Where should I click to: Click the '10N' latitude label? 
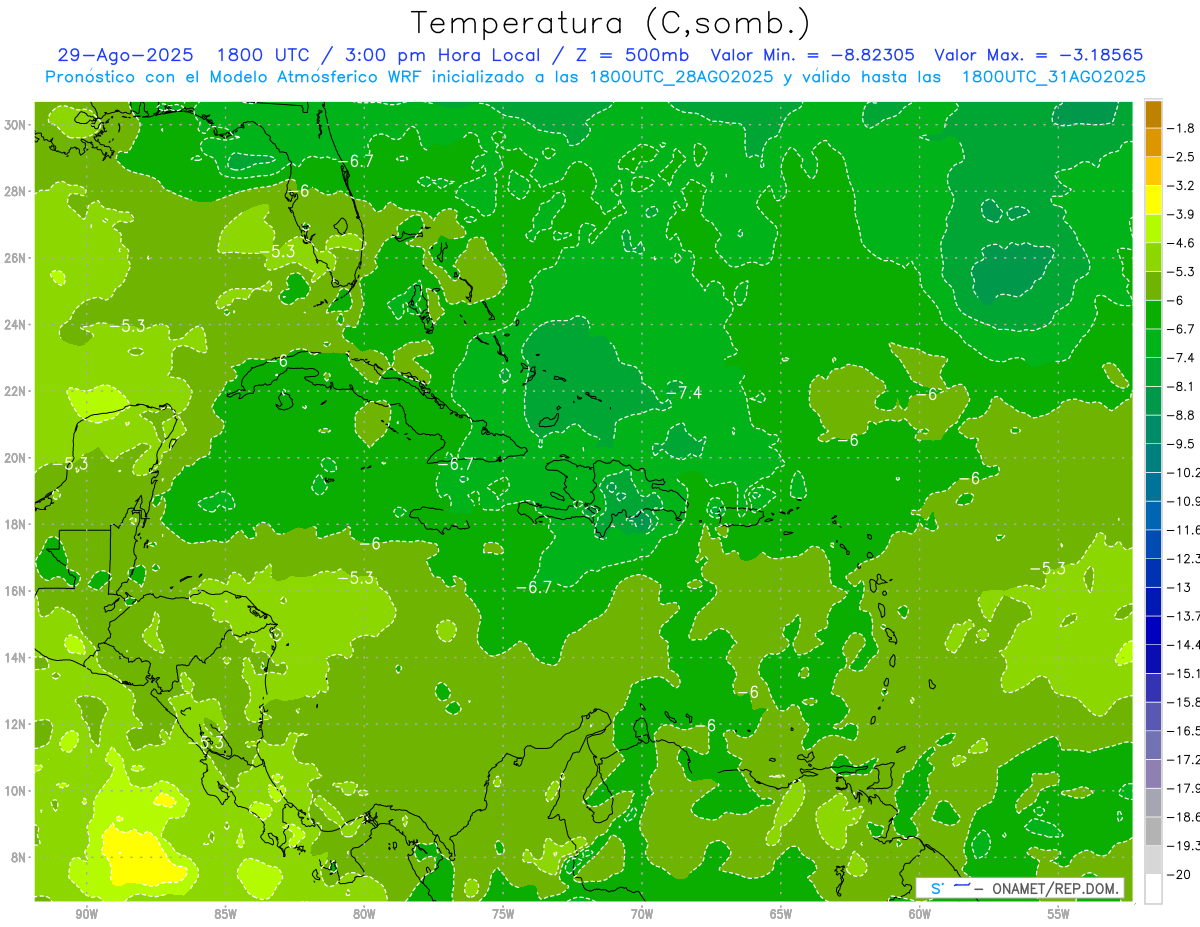point(16,791)
